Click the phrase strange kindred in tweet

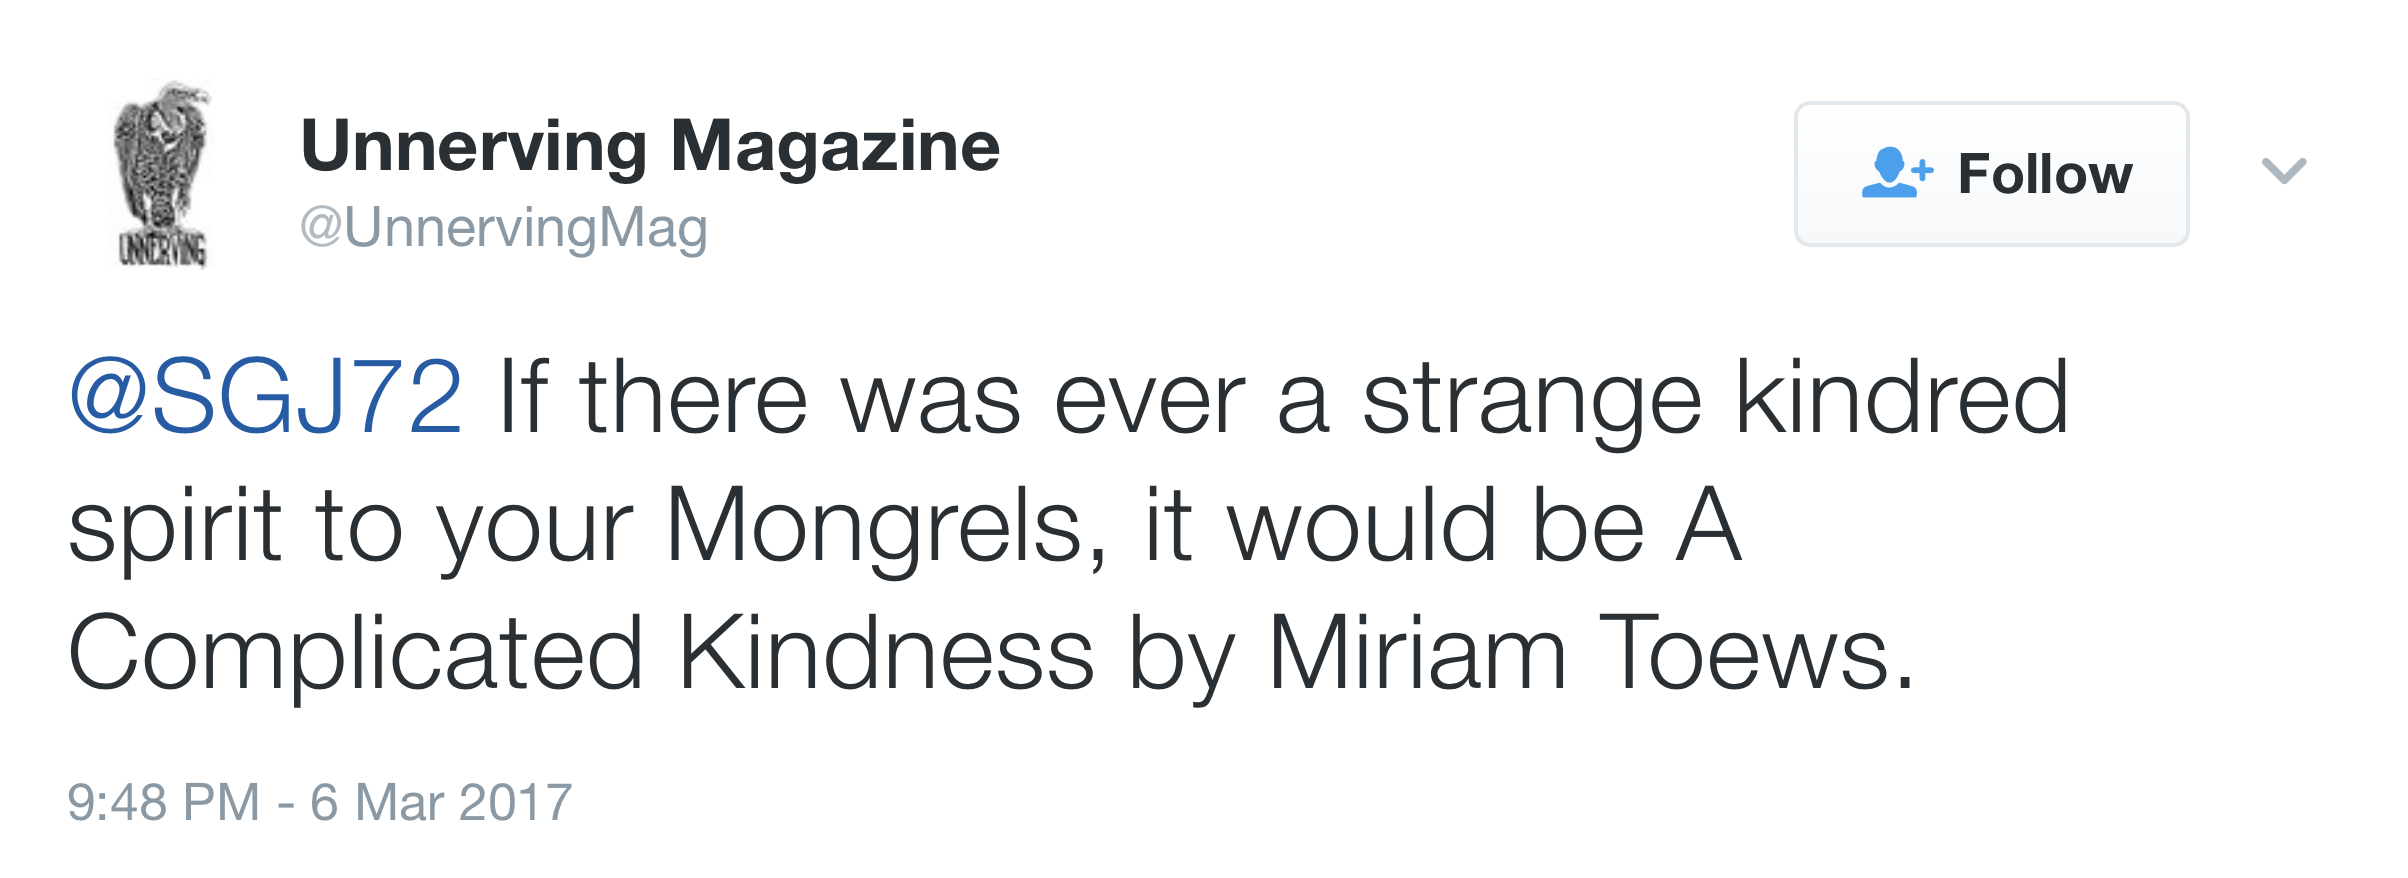1715,398
